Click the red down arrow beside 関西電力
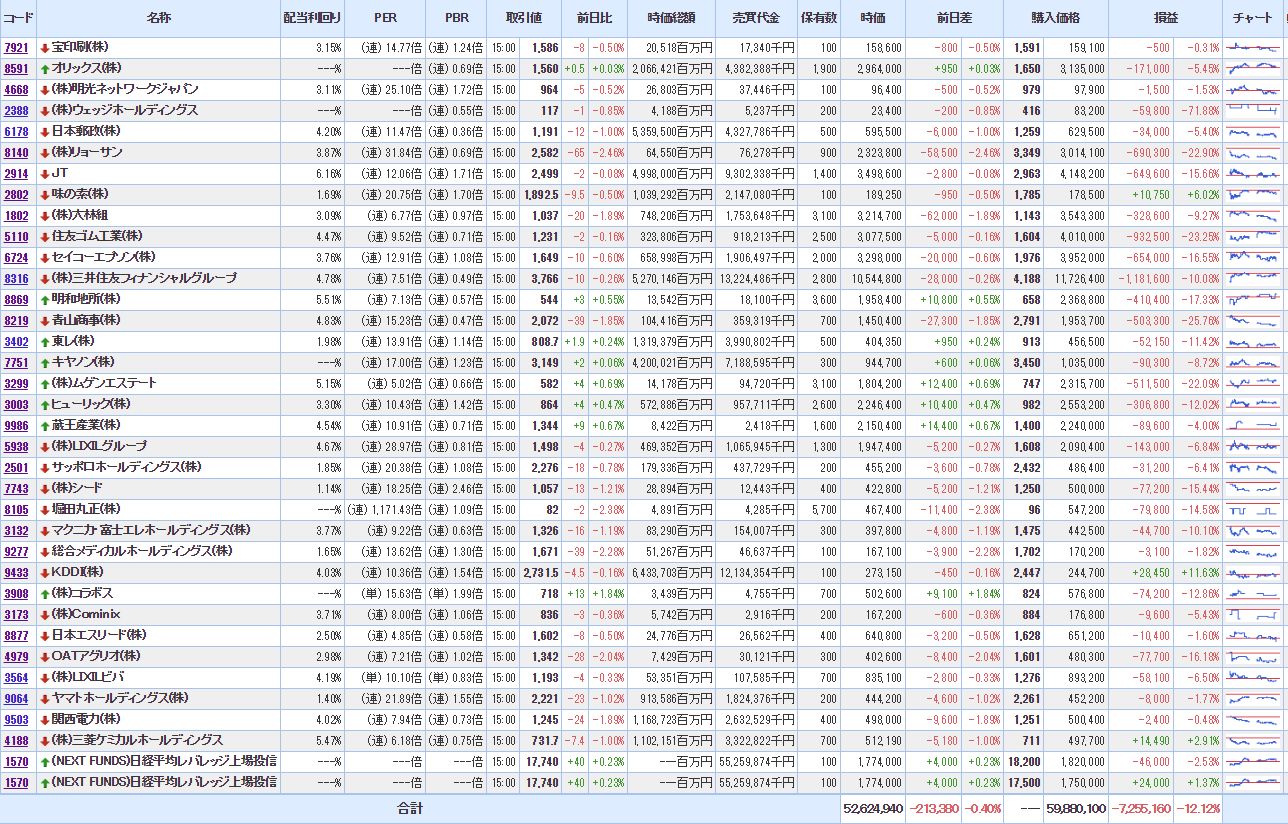The width and height of the screenshot is (1288, 824). (x=45, y=719)
